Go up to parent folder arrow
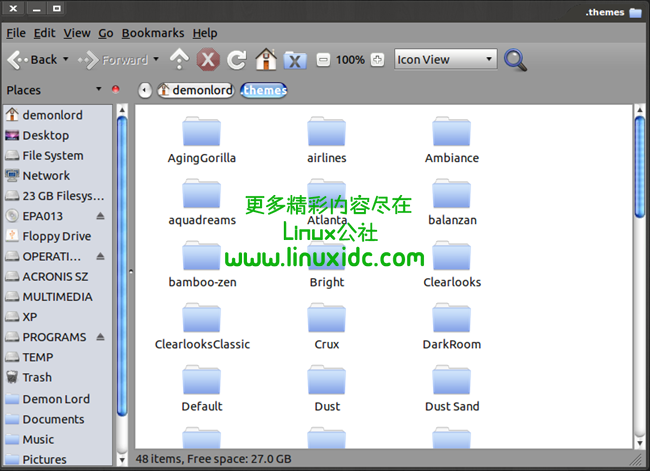 (179, 60)
